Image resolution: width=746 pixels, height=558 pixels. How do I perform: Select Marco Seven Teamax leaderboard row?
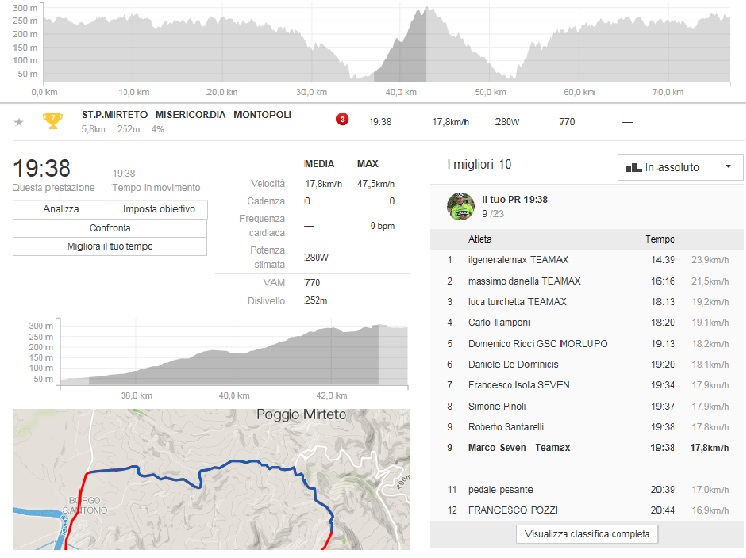click(x=519, y=448)
